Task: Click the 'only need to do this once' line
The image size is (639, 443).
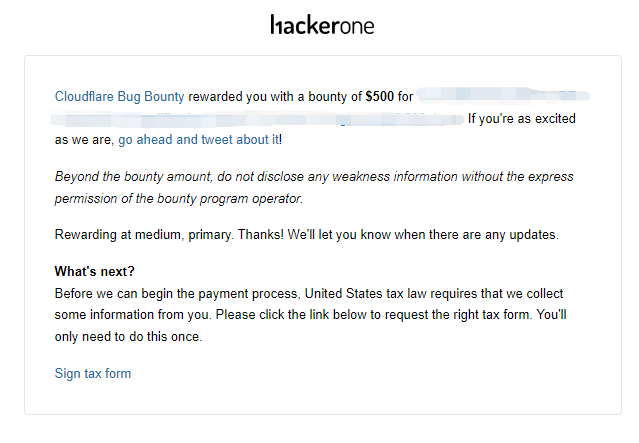Action: [x=128, y=337]
